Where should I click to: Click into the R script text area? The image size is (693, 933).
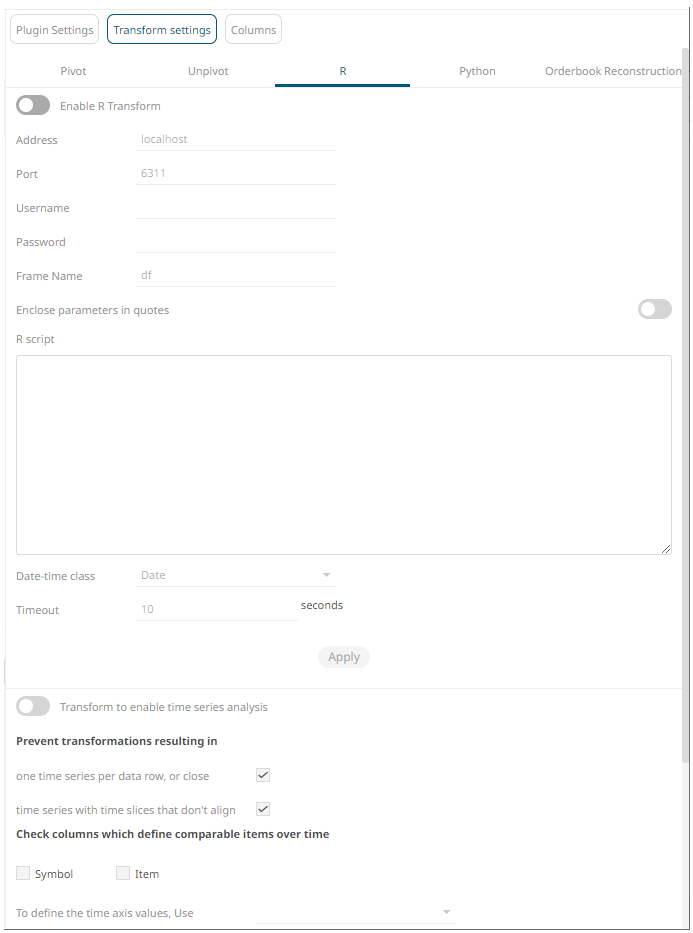pos(344,455)
